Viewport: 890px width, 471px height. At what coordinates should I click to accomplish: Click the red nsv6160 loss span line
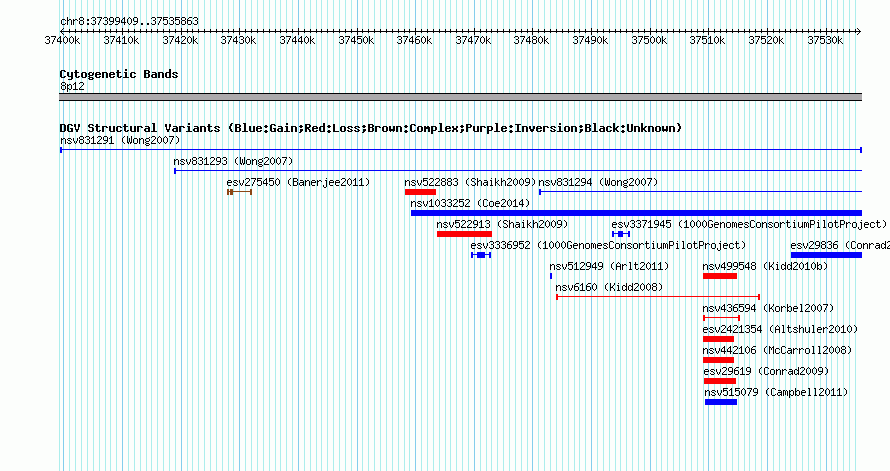(x=658, y=297)
